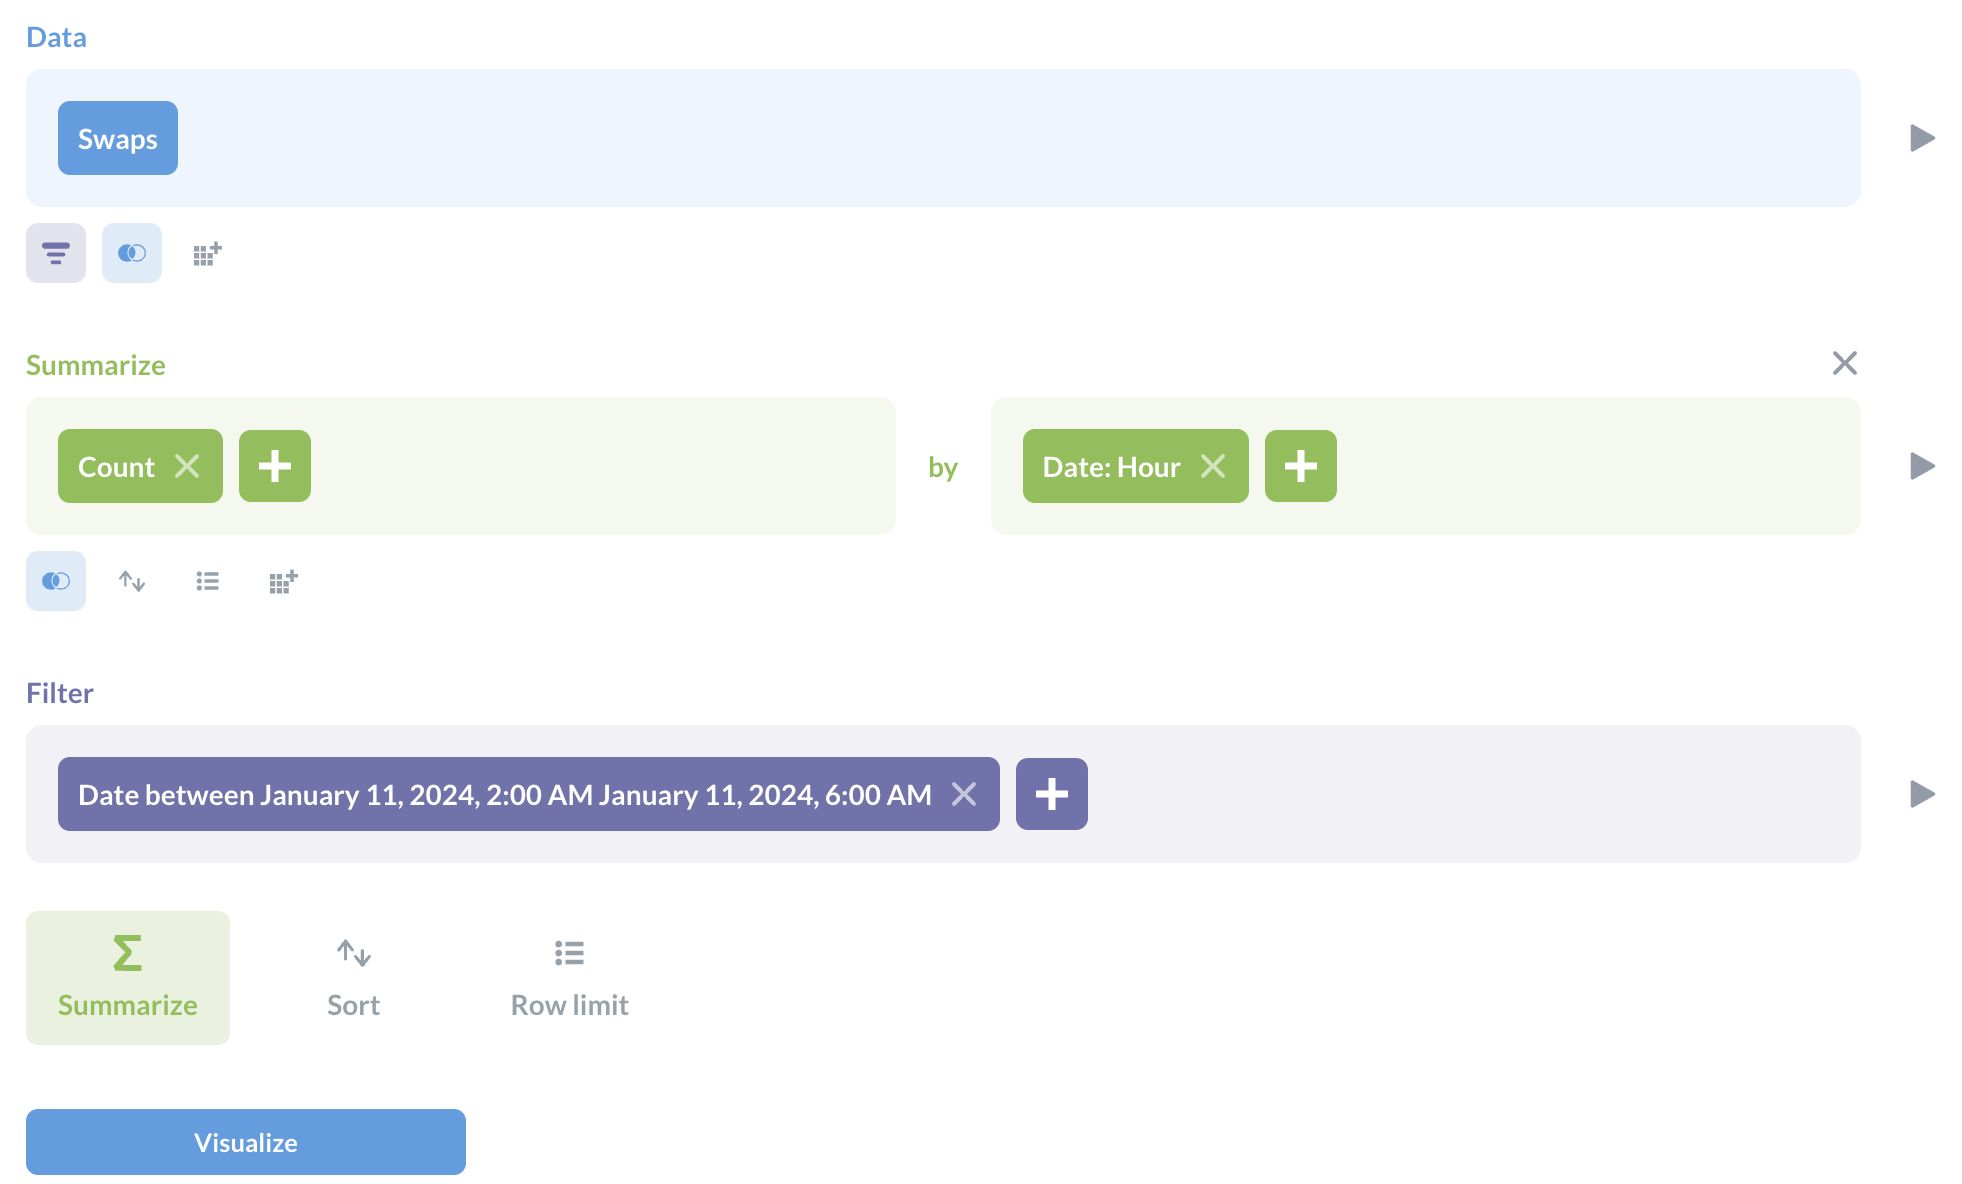The image size is (1962, 1184).
Task: Add another filter condition
Action: point(1051,794)
